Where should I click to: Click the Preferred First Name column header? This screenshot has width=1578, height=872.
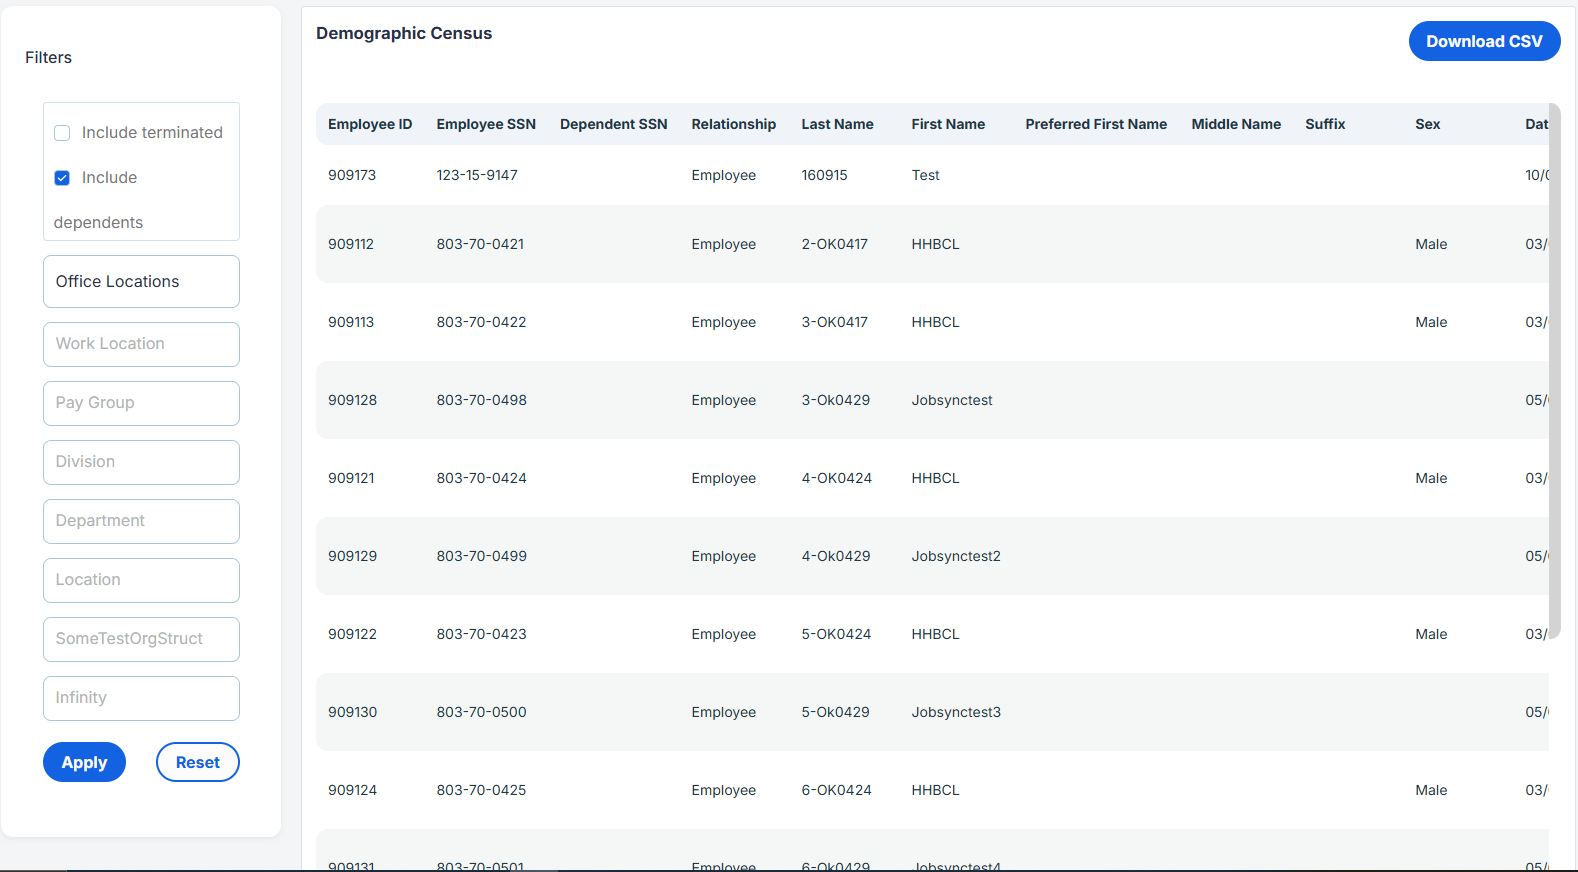pyautogui.click(x=1096, y=124)
